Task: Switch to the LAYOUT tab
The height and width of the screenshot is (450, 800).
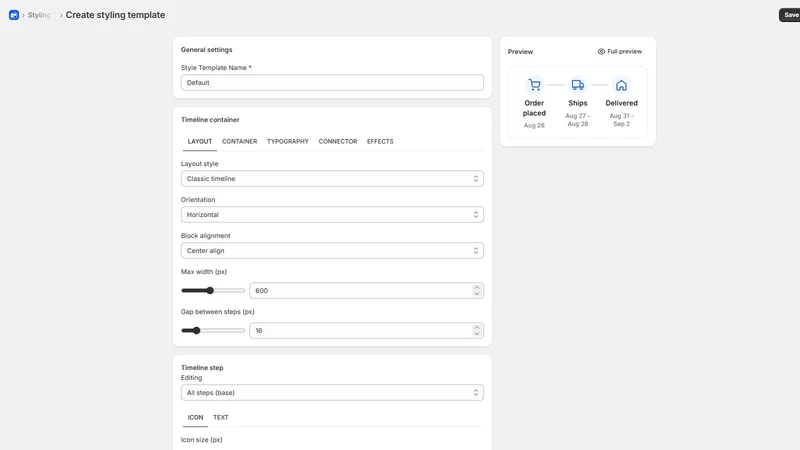Action: tap(199, 141)
